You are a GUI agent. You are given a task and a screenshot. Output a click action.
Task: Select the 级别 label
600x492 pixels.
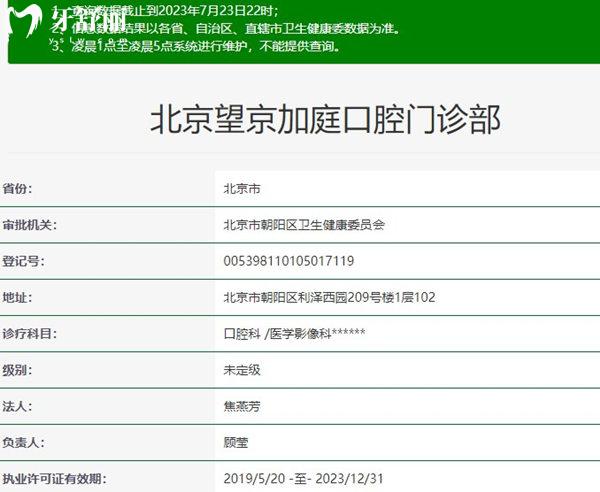(x=17, y=370)
